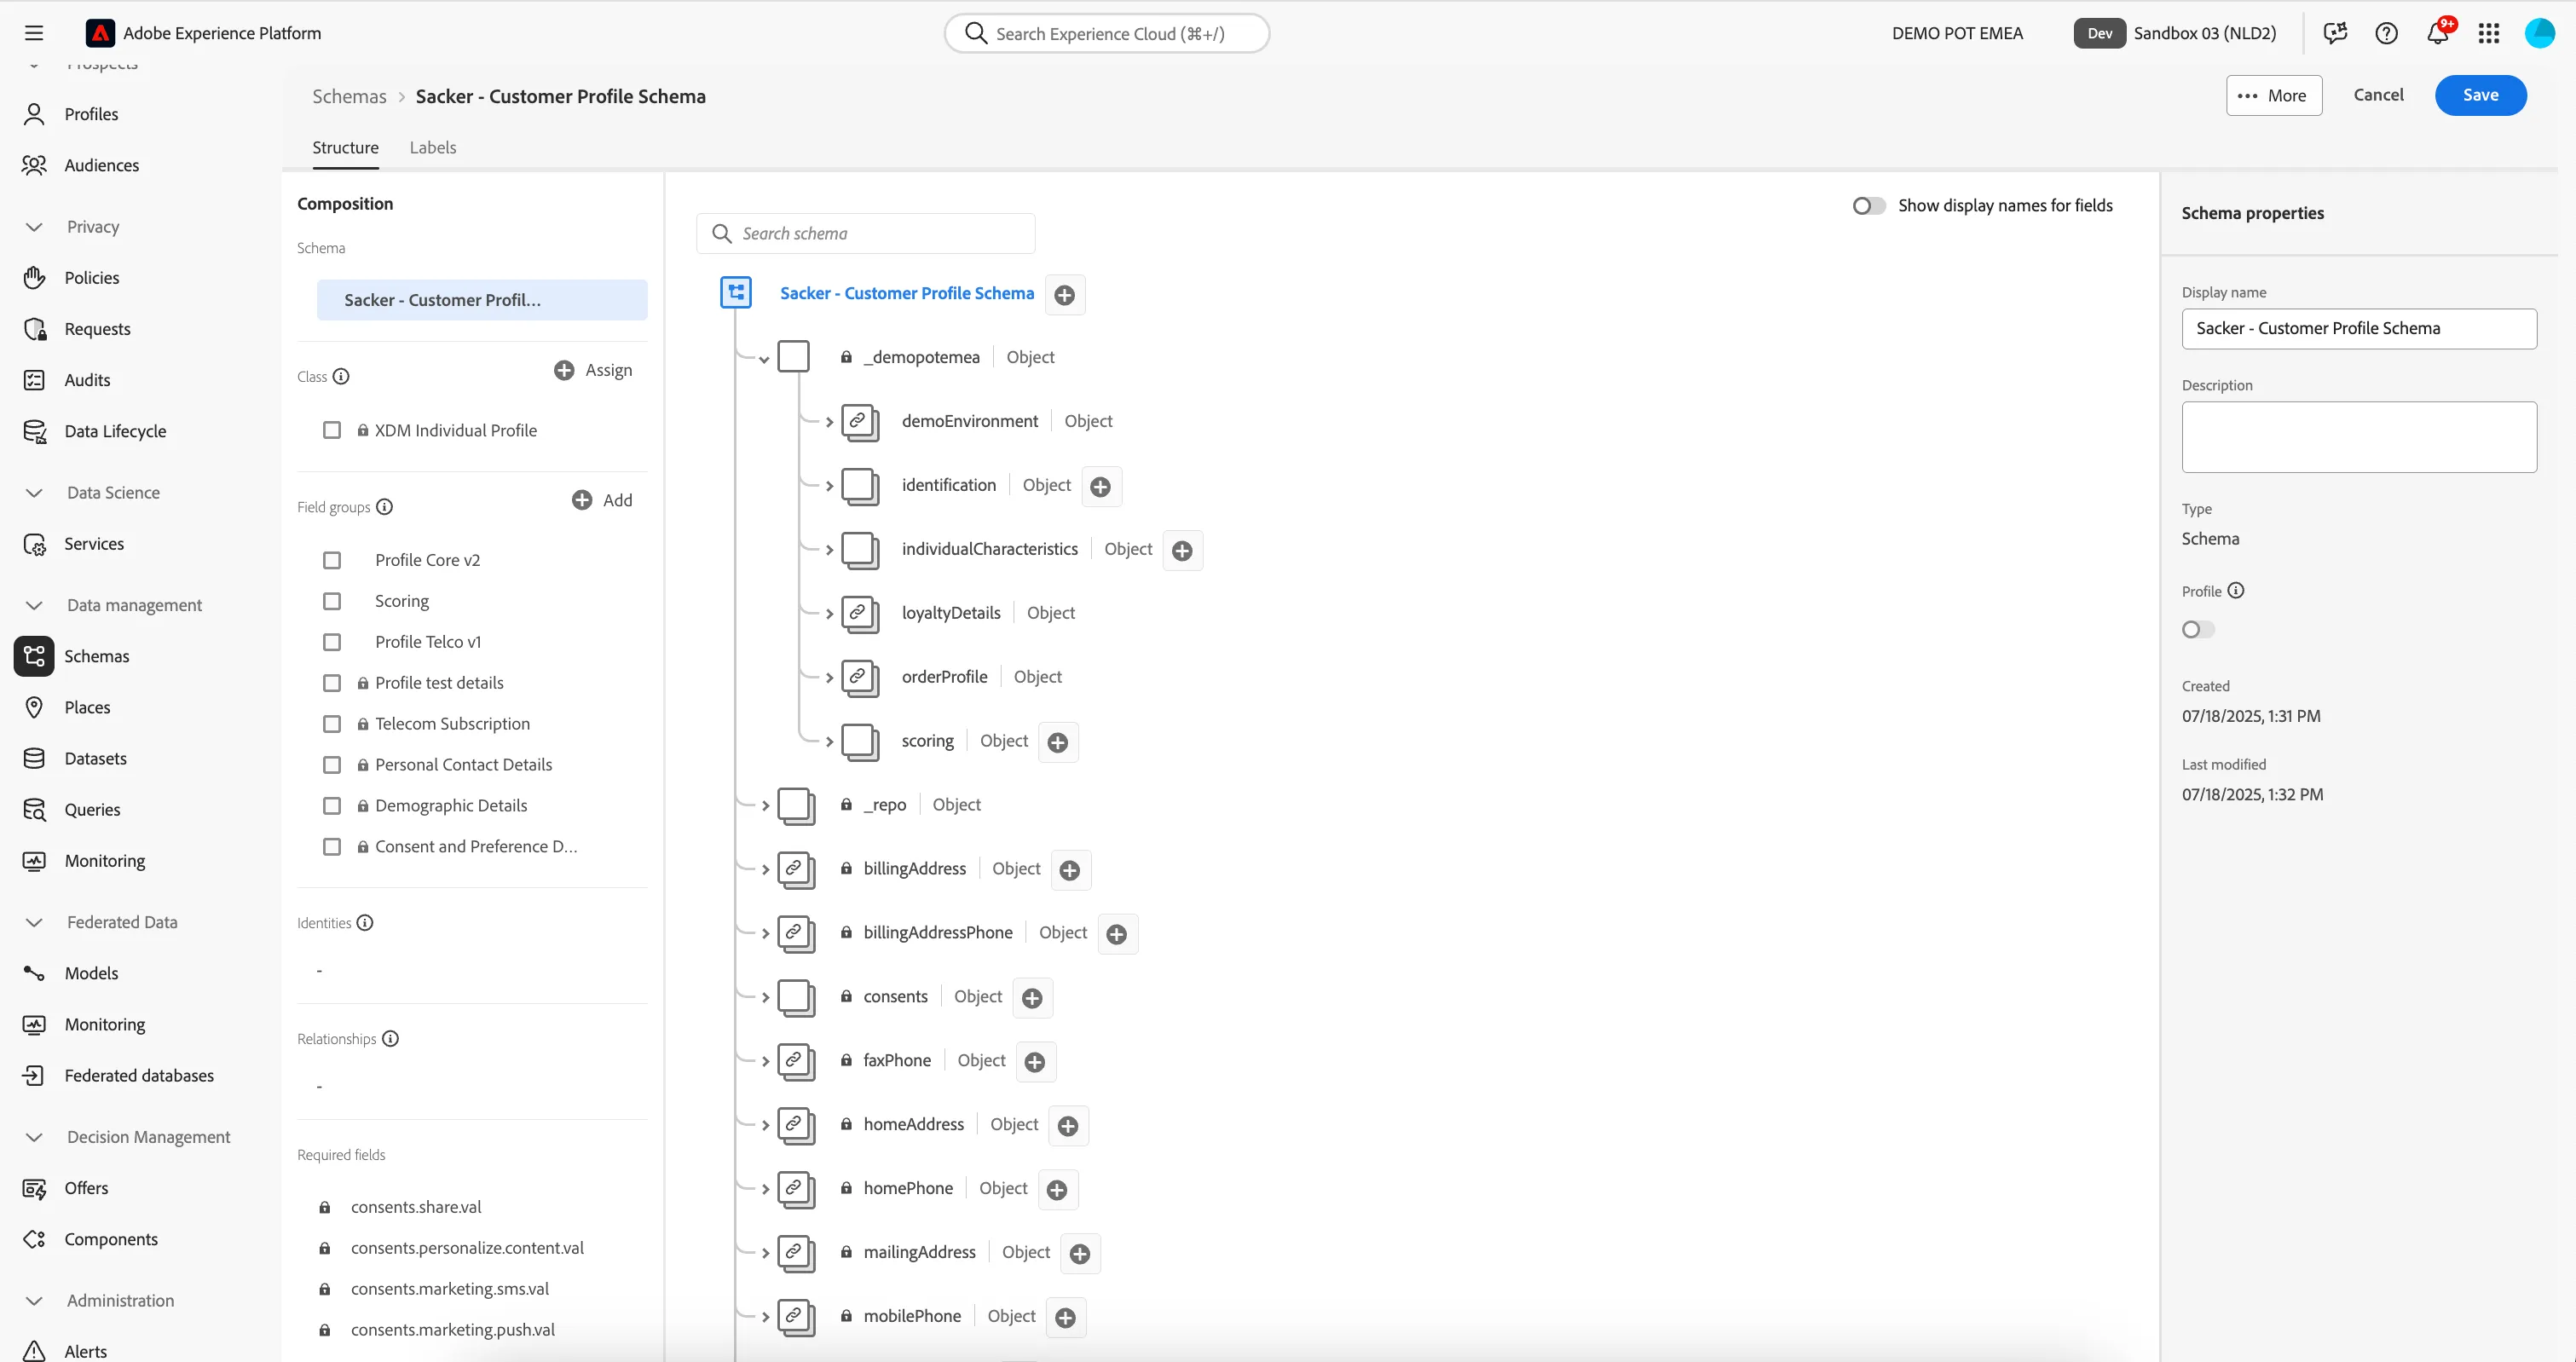This screenshot has width=2576, height=1362.
Task: Save the schema
Action: click(x=2481, y=96)
